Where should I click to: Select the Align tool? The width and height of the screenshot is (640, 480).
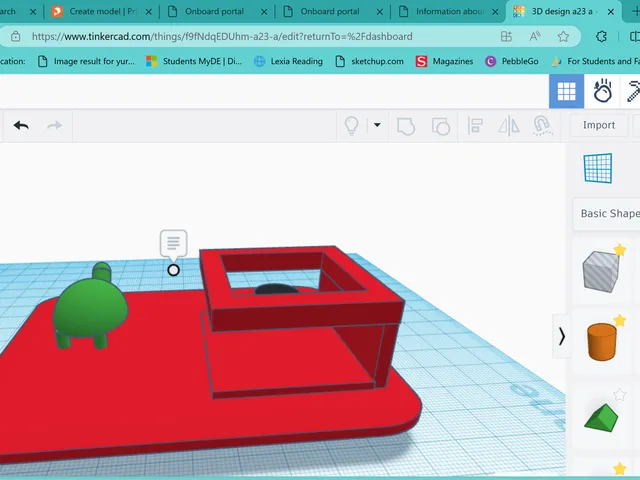(x=475, y=126)
